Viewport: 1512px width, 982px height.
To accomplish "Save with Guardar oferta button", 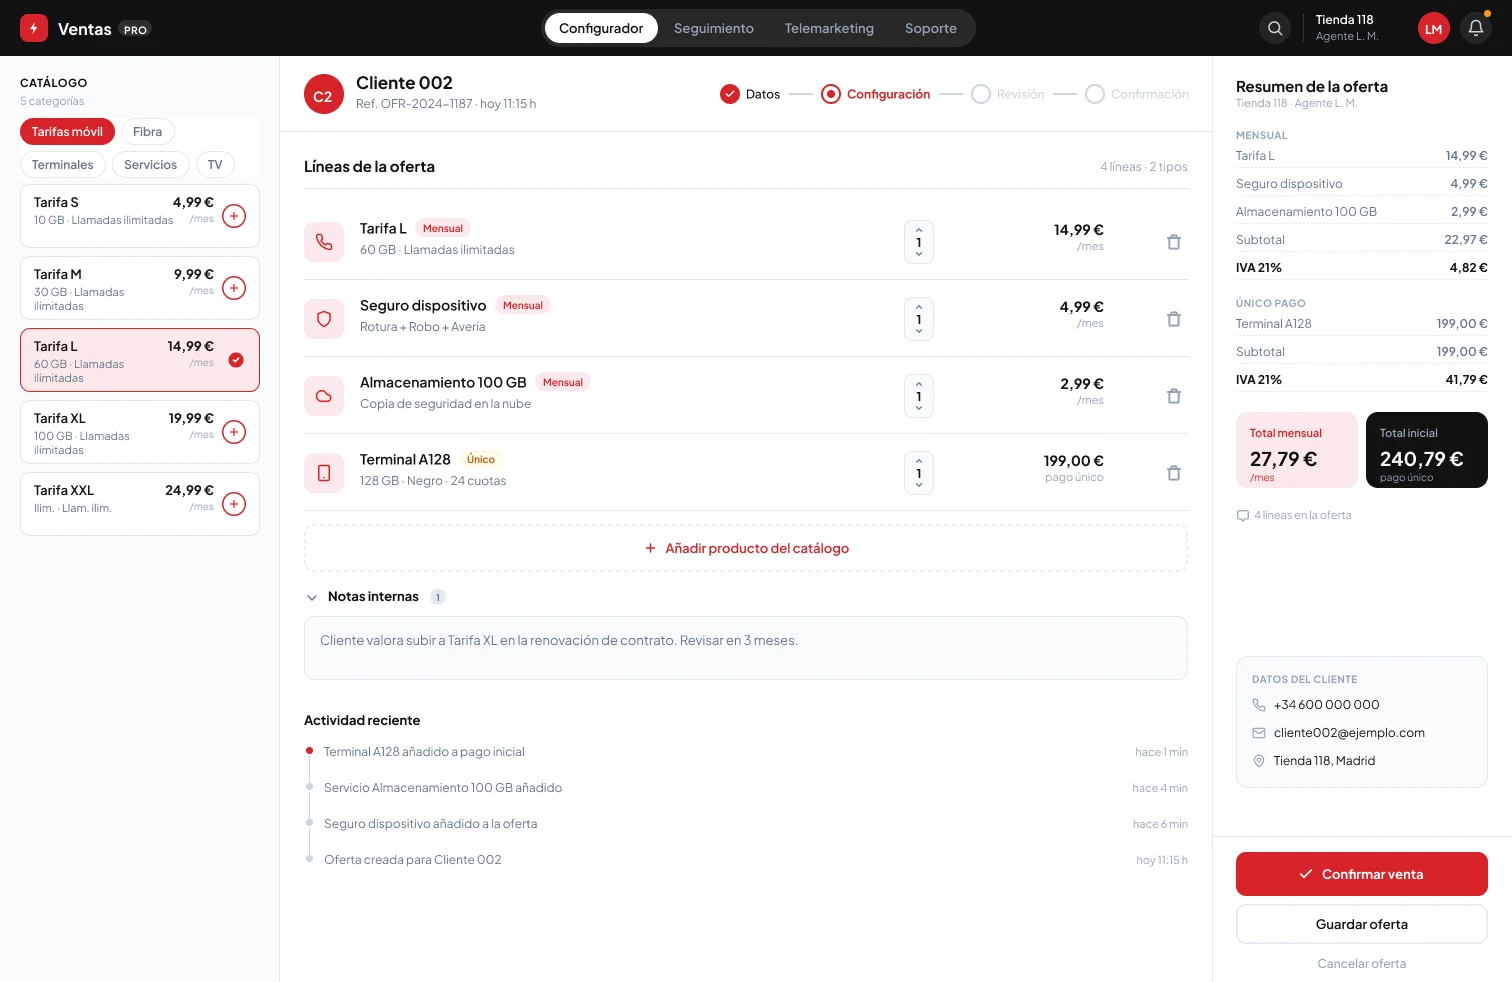I will pyautogui.click(x=1362, y=924).
